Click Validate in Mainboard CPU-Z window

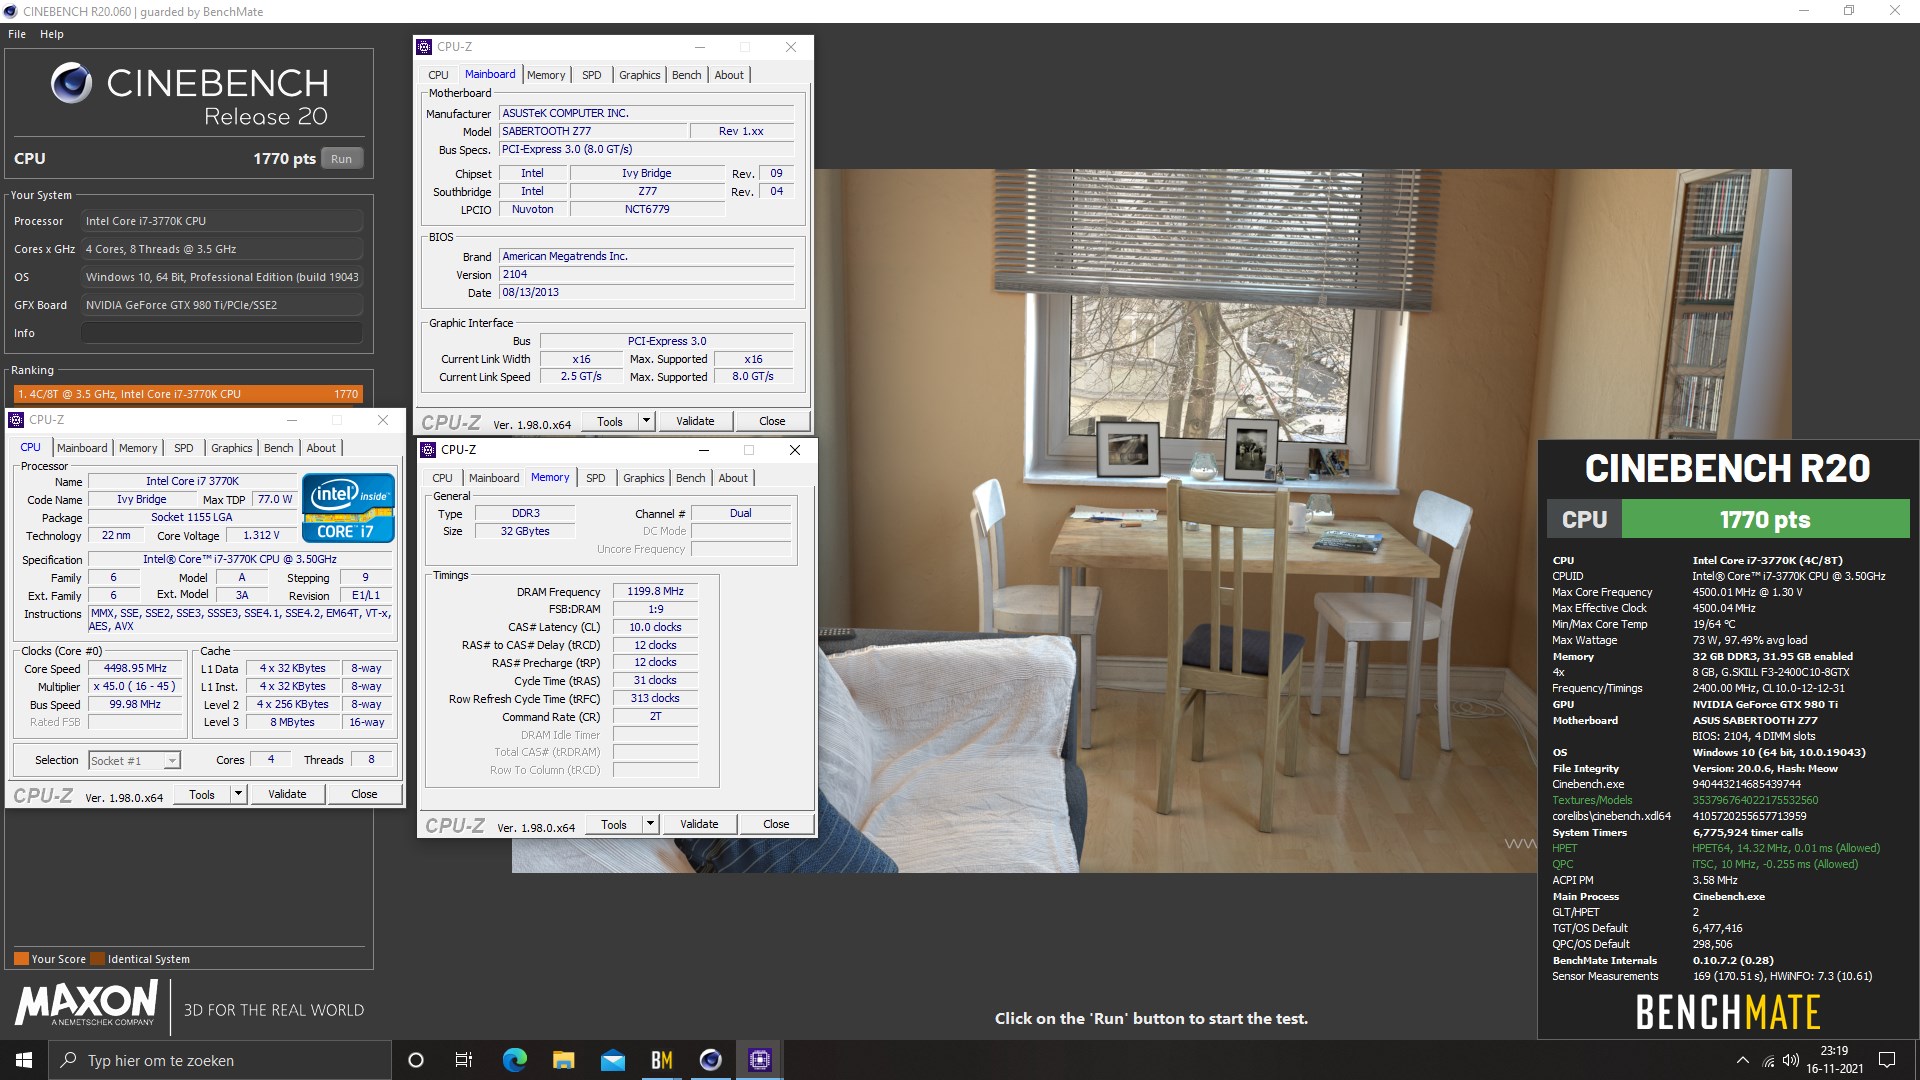pyautogui.click(x=695, y=421)
